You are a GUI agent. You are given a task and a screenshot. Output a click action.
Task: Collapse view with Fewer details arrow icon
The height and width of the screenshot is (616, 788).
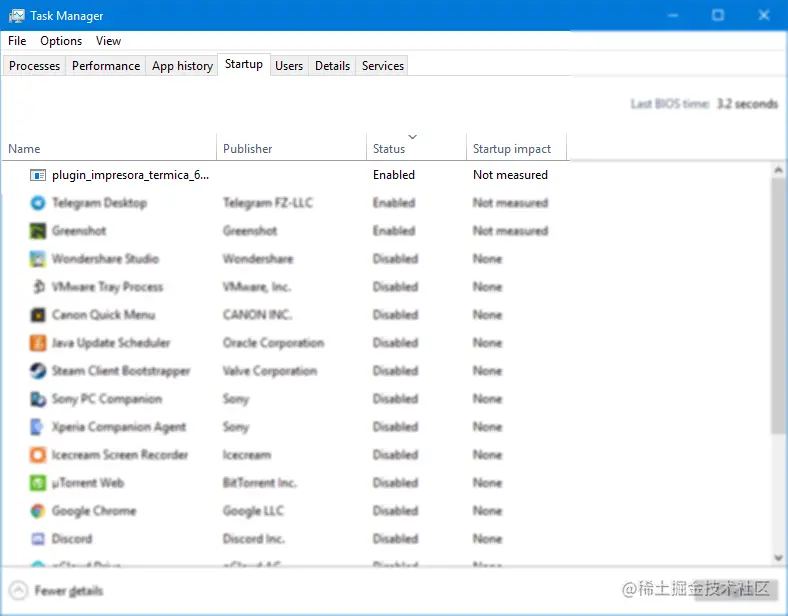(x=18, y=590)
